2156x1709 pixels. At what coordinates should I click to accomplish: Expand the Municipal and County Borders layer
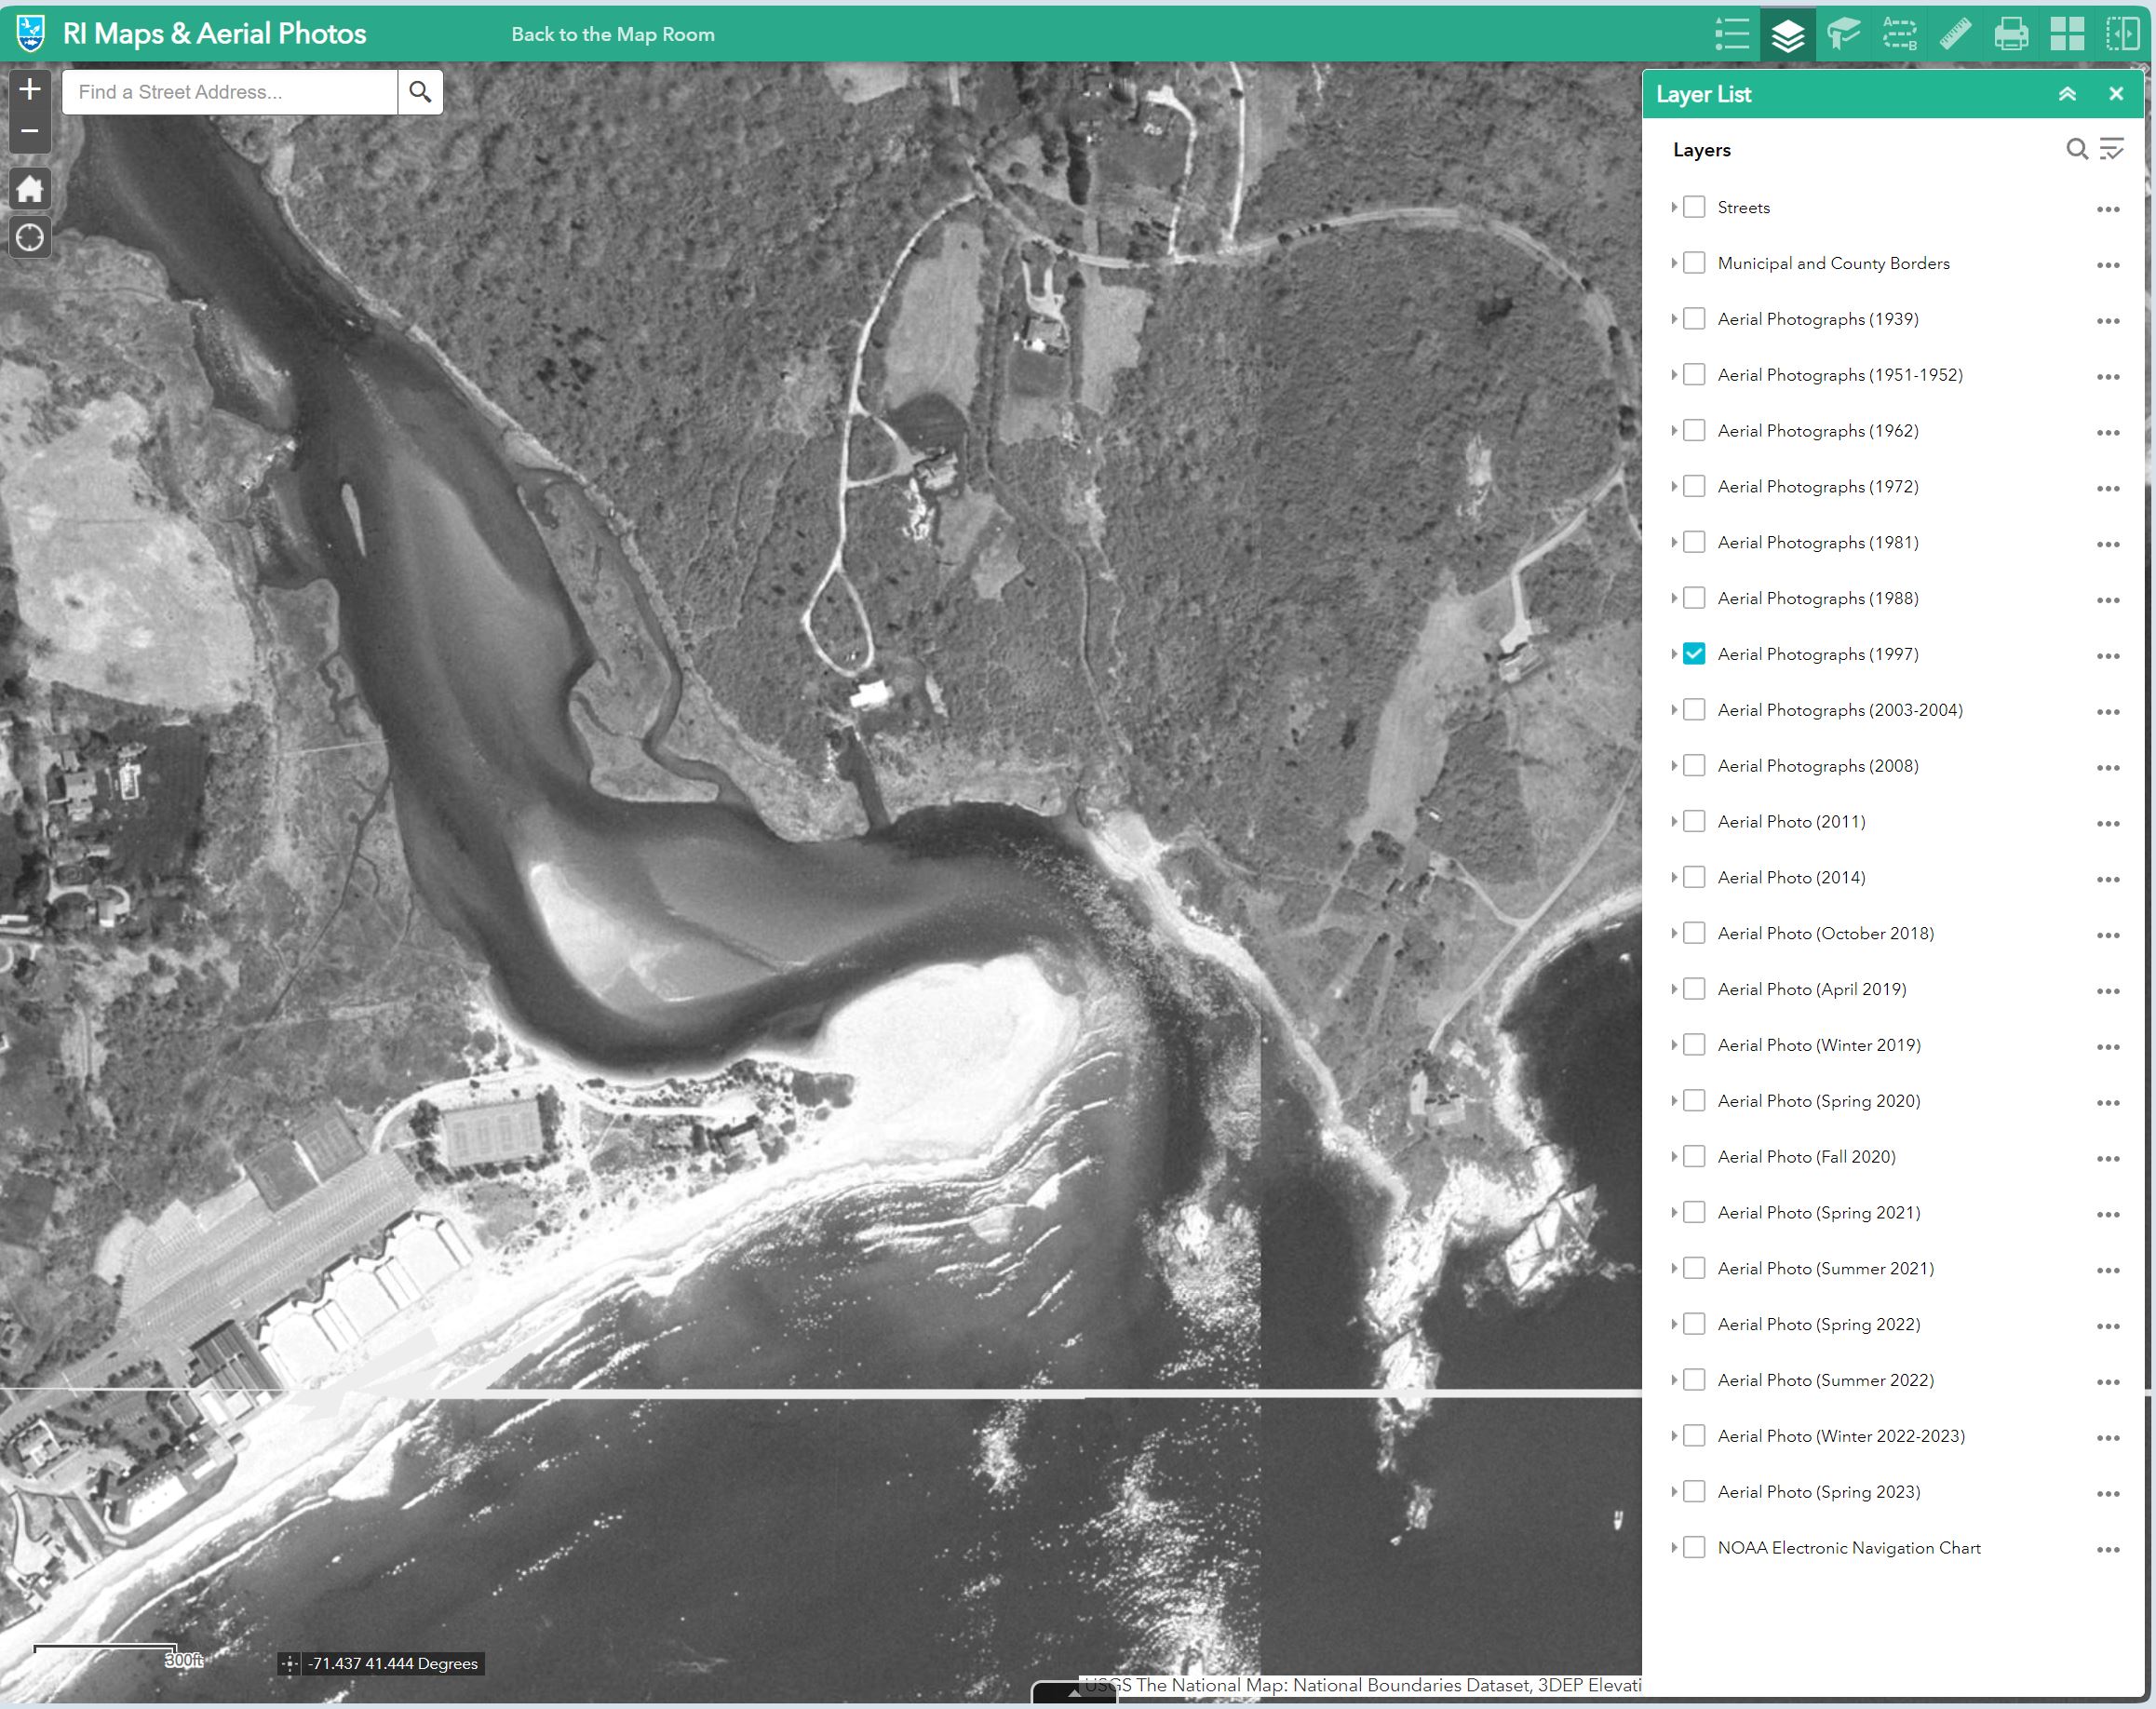coord(1673,263)
